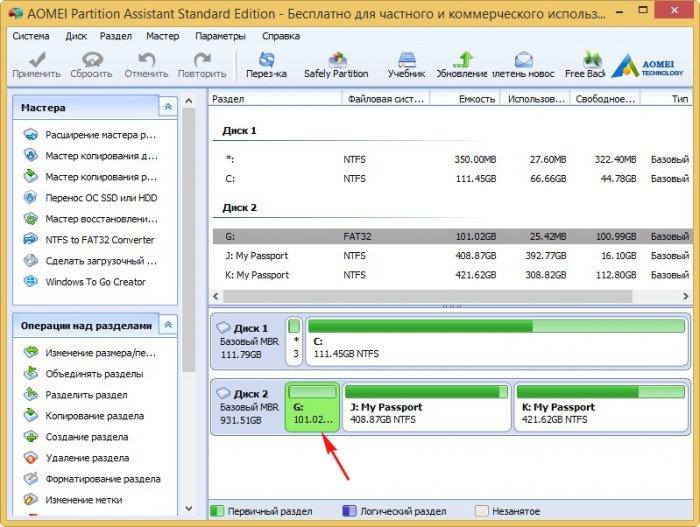Click the Free Backup toolbar icon
The height and width of the screenshot is (527, 700).
(x=592, y=59)
